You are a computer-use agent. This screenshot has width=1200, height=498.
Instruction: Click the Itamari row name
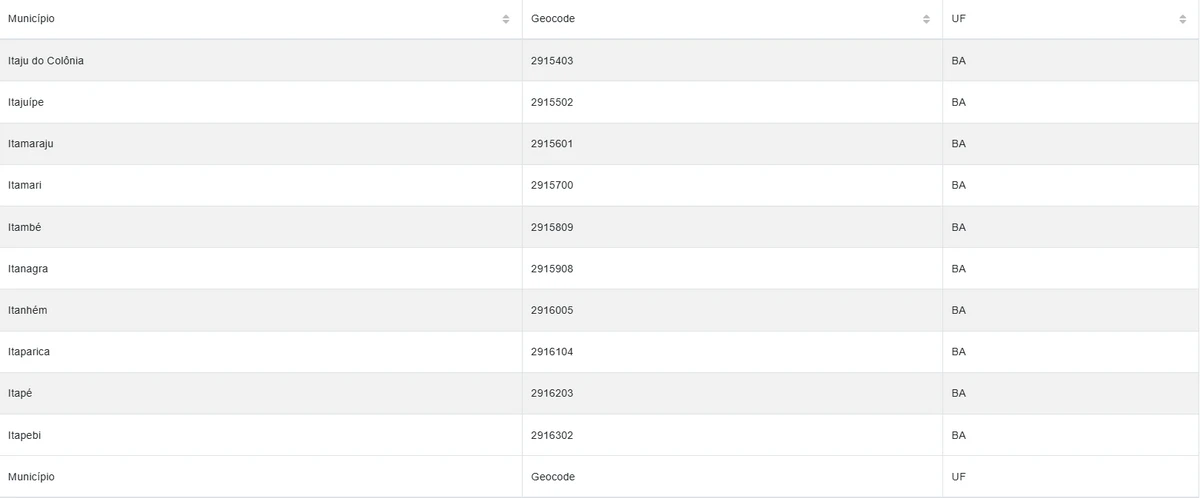(24, 186)
